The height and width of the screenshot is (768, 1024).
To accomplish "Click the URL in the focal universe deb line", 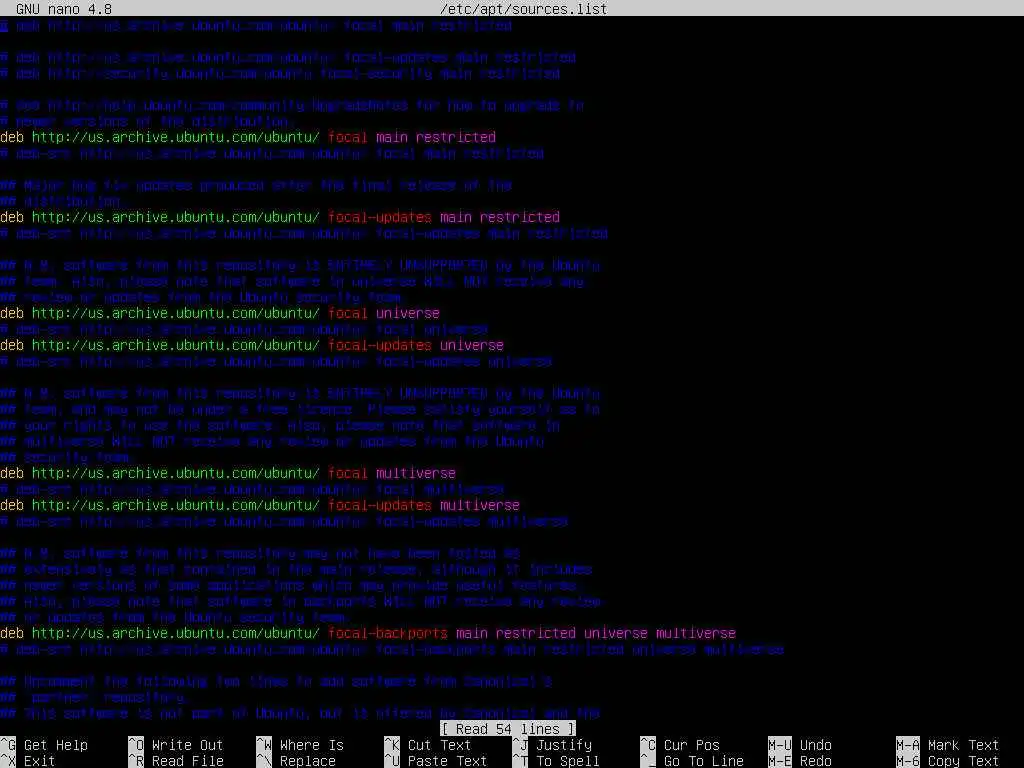I will pos(176,313).
